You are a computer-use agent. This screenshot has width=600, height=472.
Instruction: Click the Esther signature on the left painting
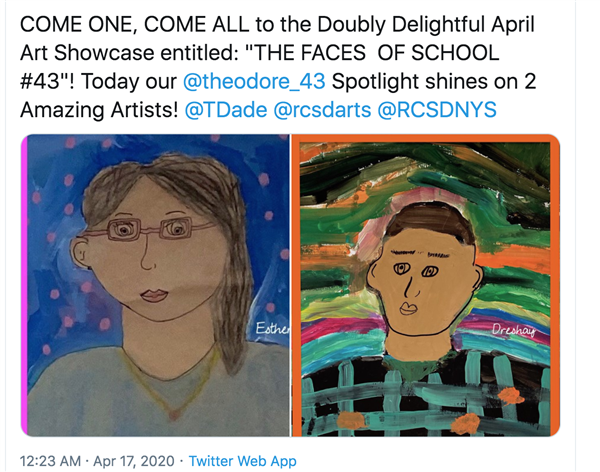click(273, 328)
